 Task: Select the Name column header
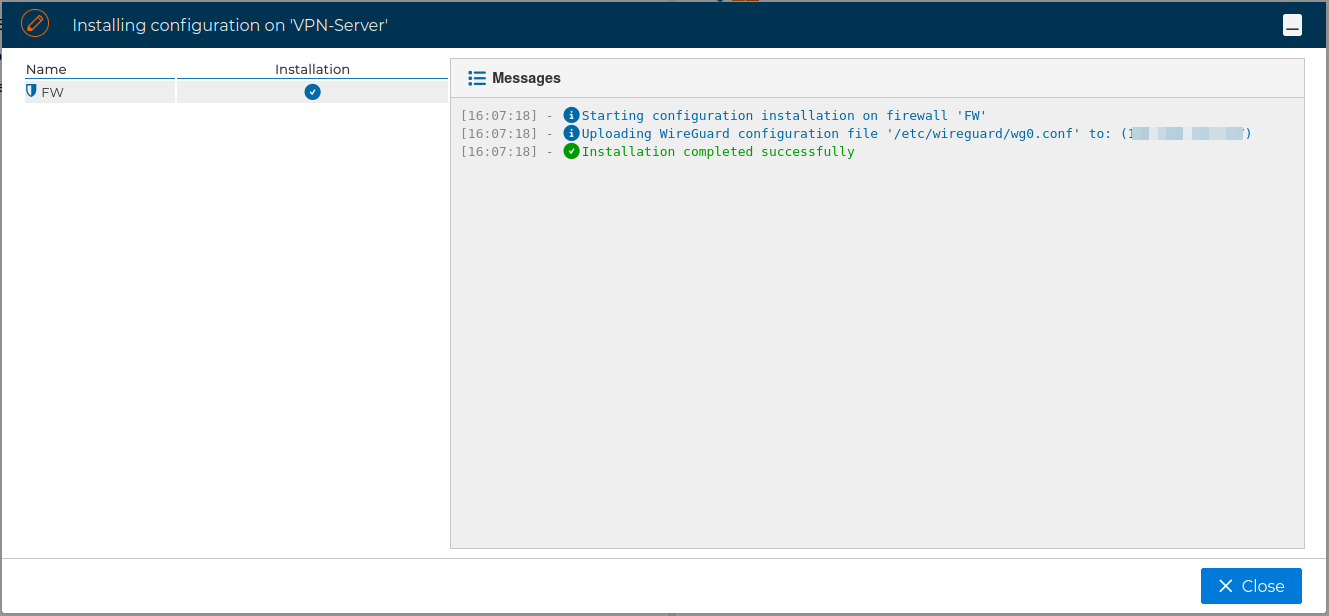[46, 69]
